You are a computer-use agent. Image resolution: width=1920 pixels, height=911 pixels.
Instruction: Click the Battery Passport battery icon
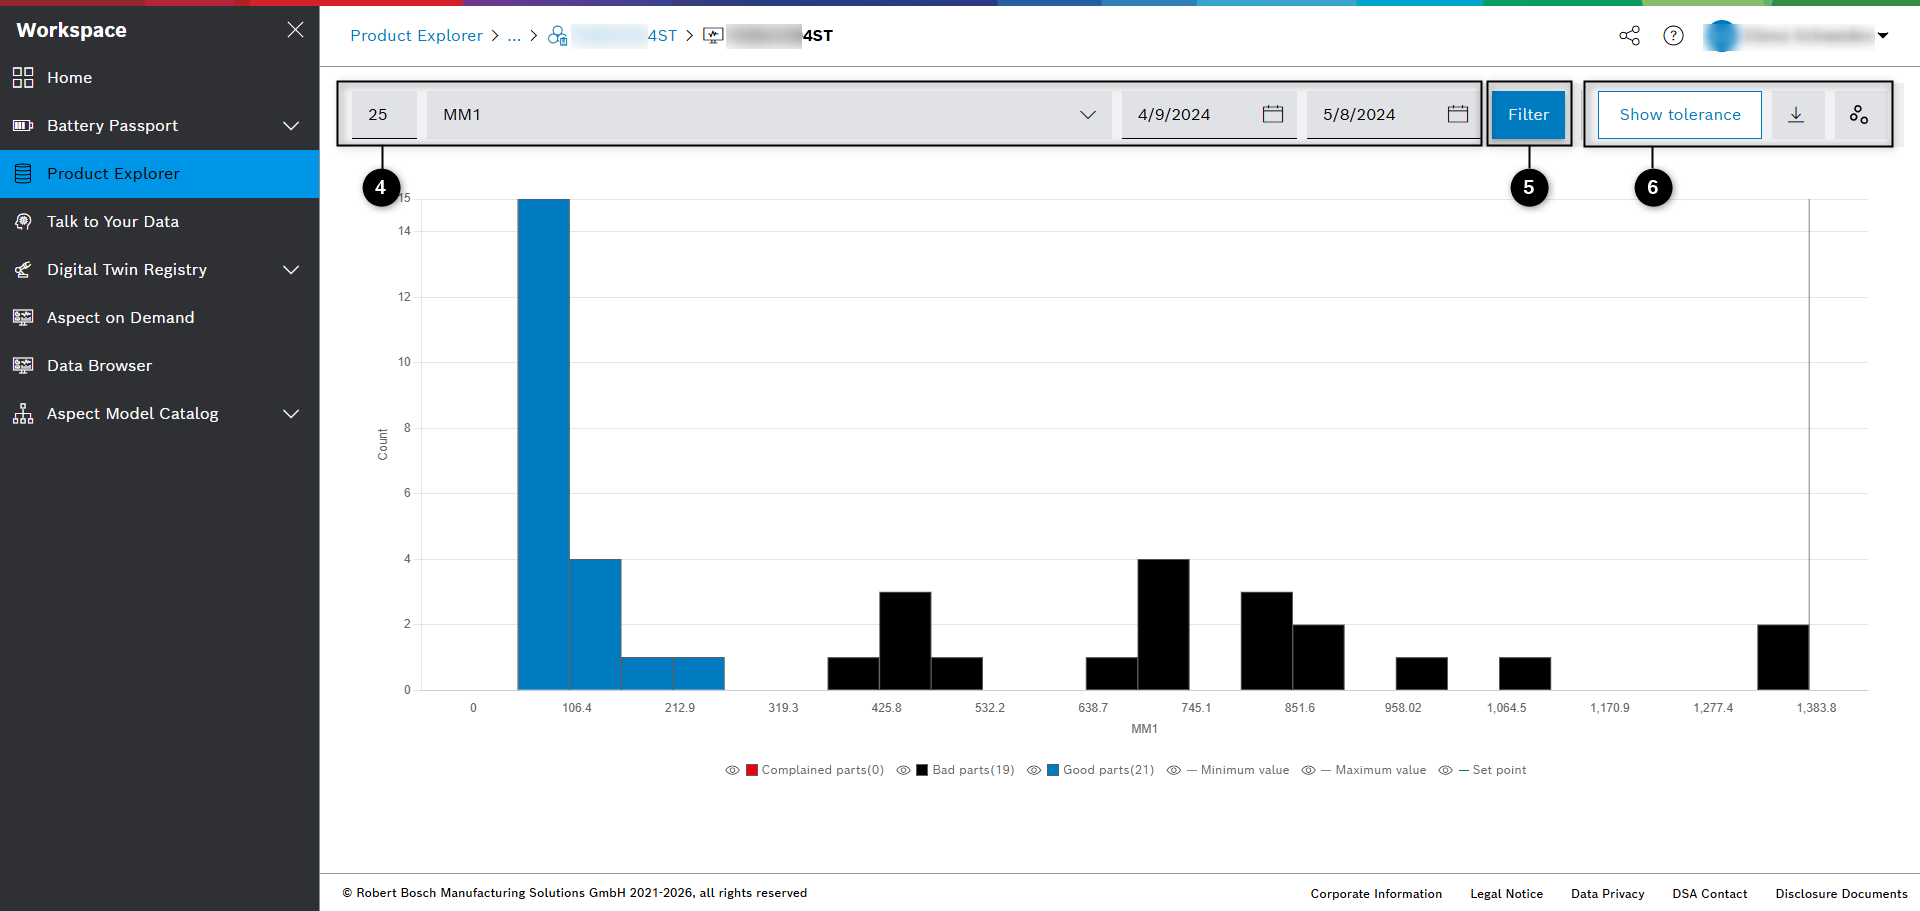(x=23, y=126)
